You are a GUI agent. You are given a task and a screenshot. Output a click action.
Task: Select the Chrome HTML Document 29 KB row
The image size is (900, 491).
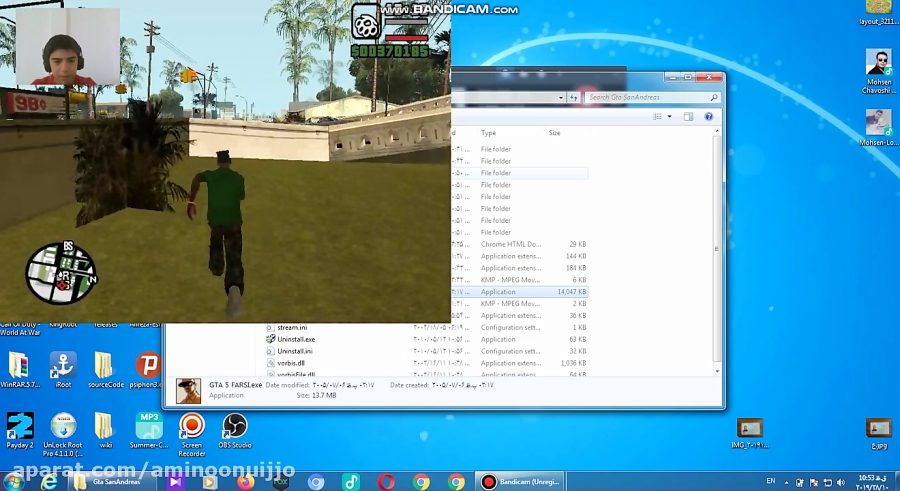(x=519, y=244)
